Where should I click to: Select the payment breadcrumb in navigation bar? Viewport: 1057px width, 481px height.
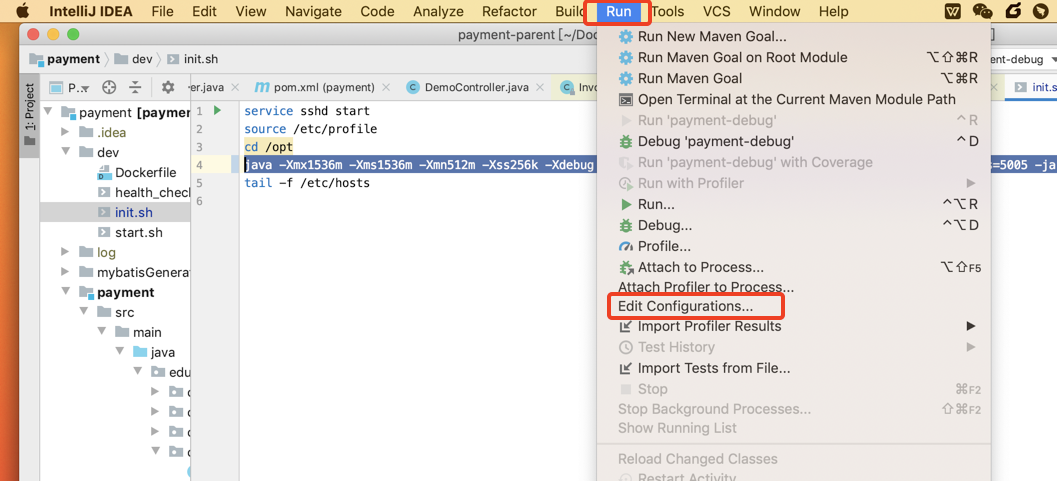(65, 59)
